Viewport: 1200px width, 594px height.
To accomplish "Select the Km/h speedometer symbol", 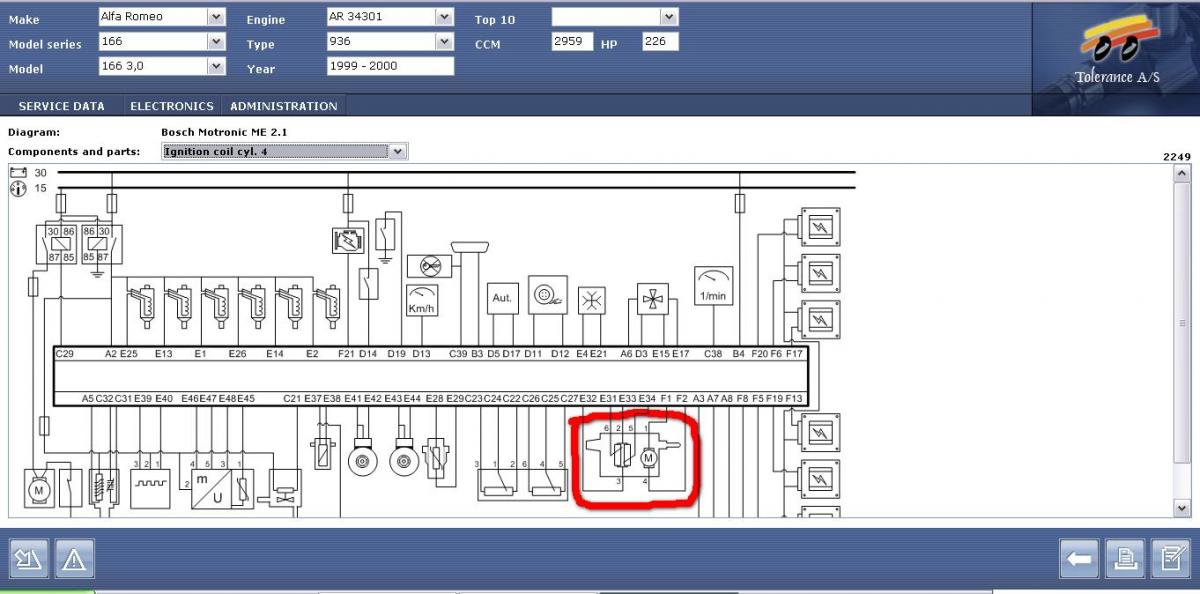I will 421,300.
